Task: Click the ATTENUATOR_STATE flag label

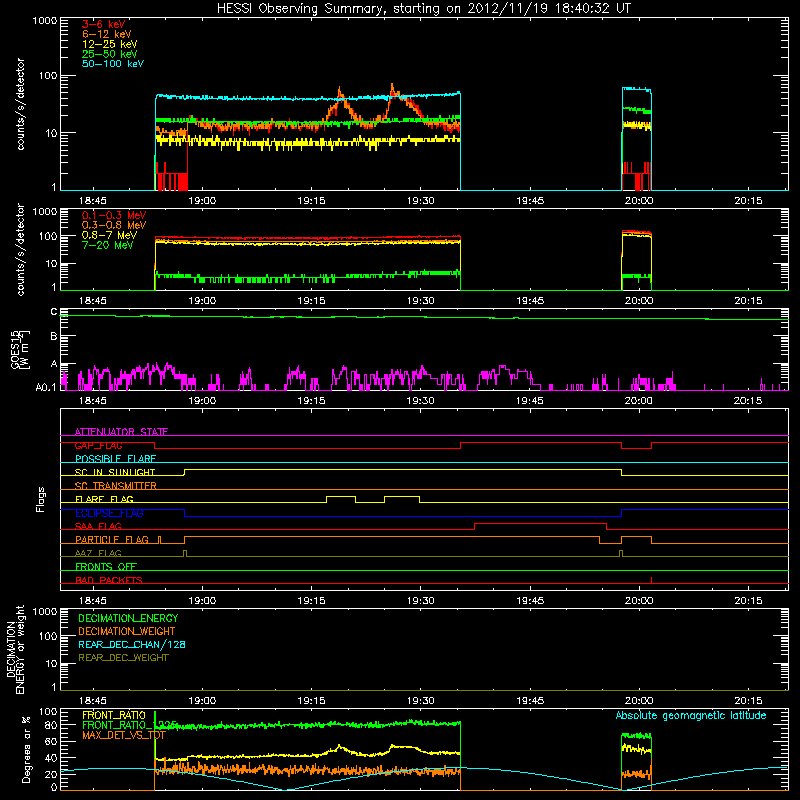Action: [121, 432]
